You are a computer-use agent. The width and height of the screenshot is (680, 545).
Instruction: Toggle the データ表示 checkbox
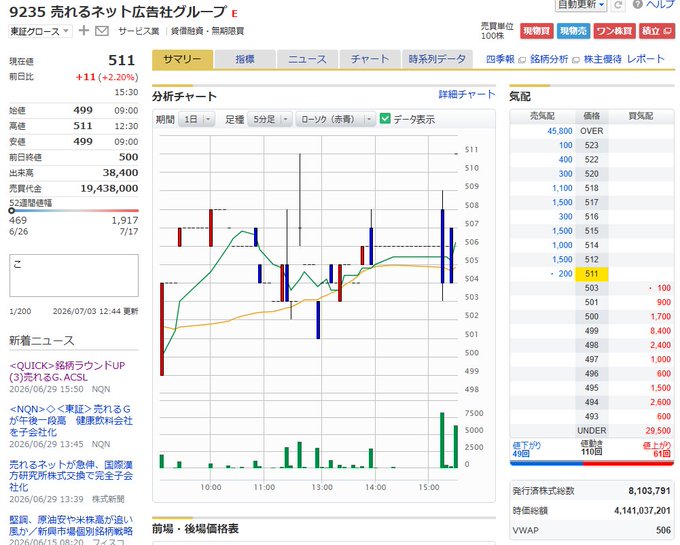(x=385, y=118)
